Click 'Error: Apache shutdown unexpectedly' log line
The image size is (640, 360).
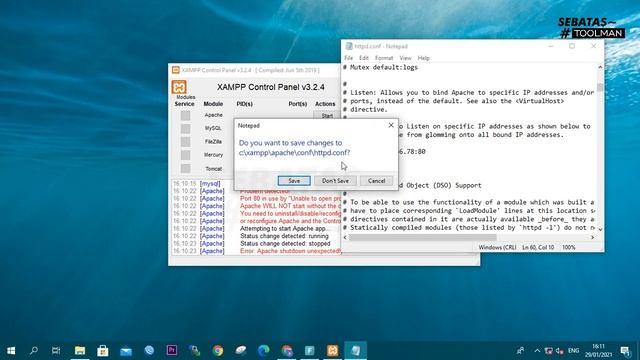[x=290, y=251]
